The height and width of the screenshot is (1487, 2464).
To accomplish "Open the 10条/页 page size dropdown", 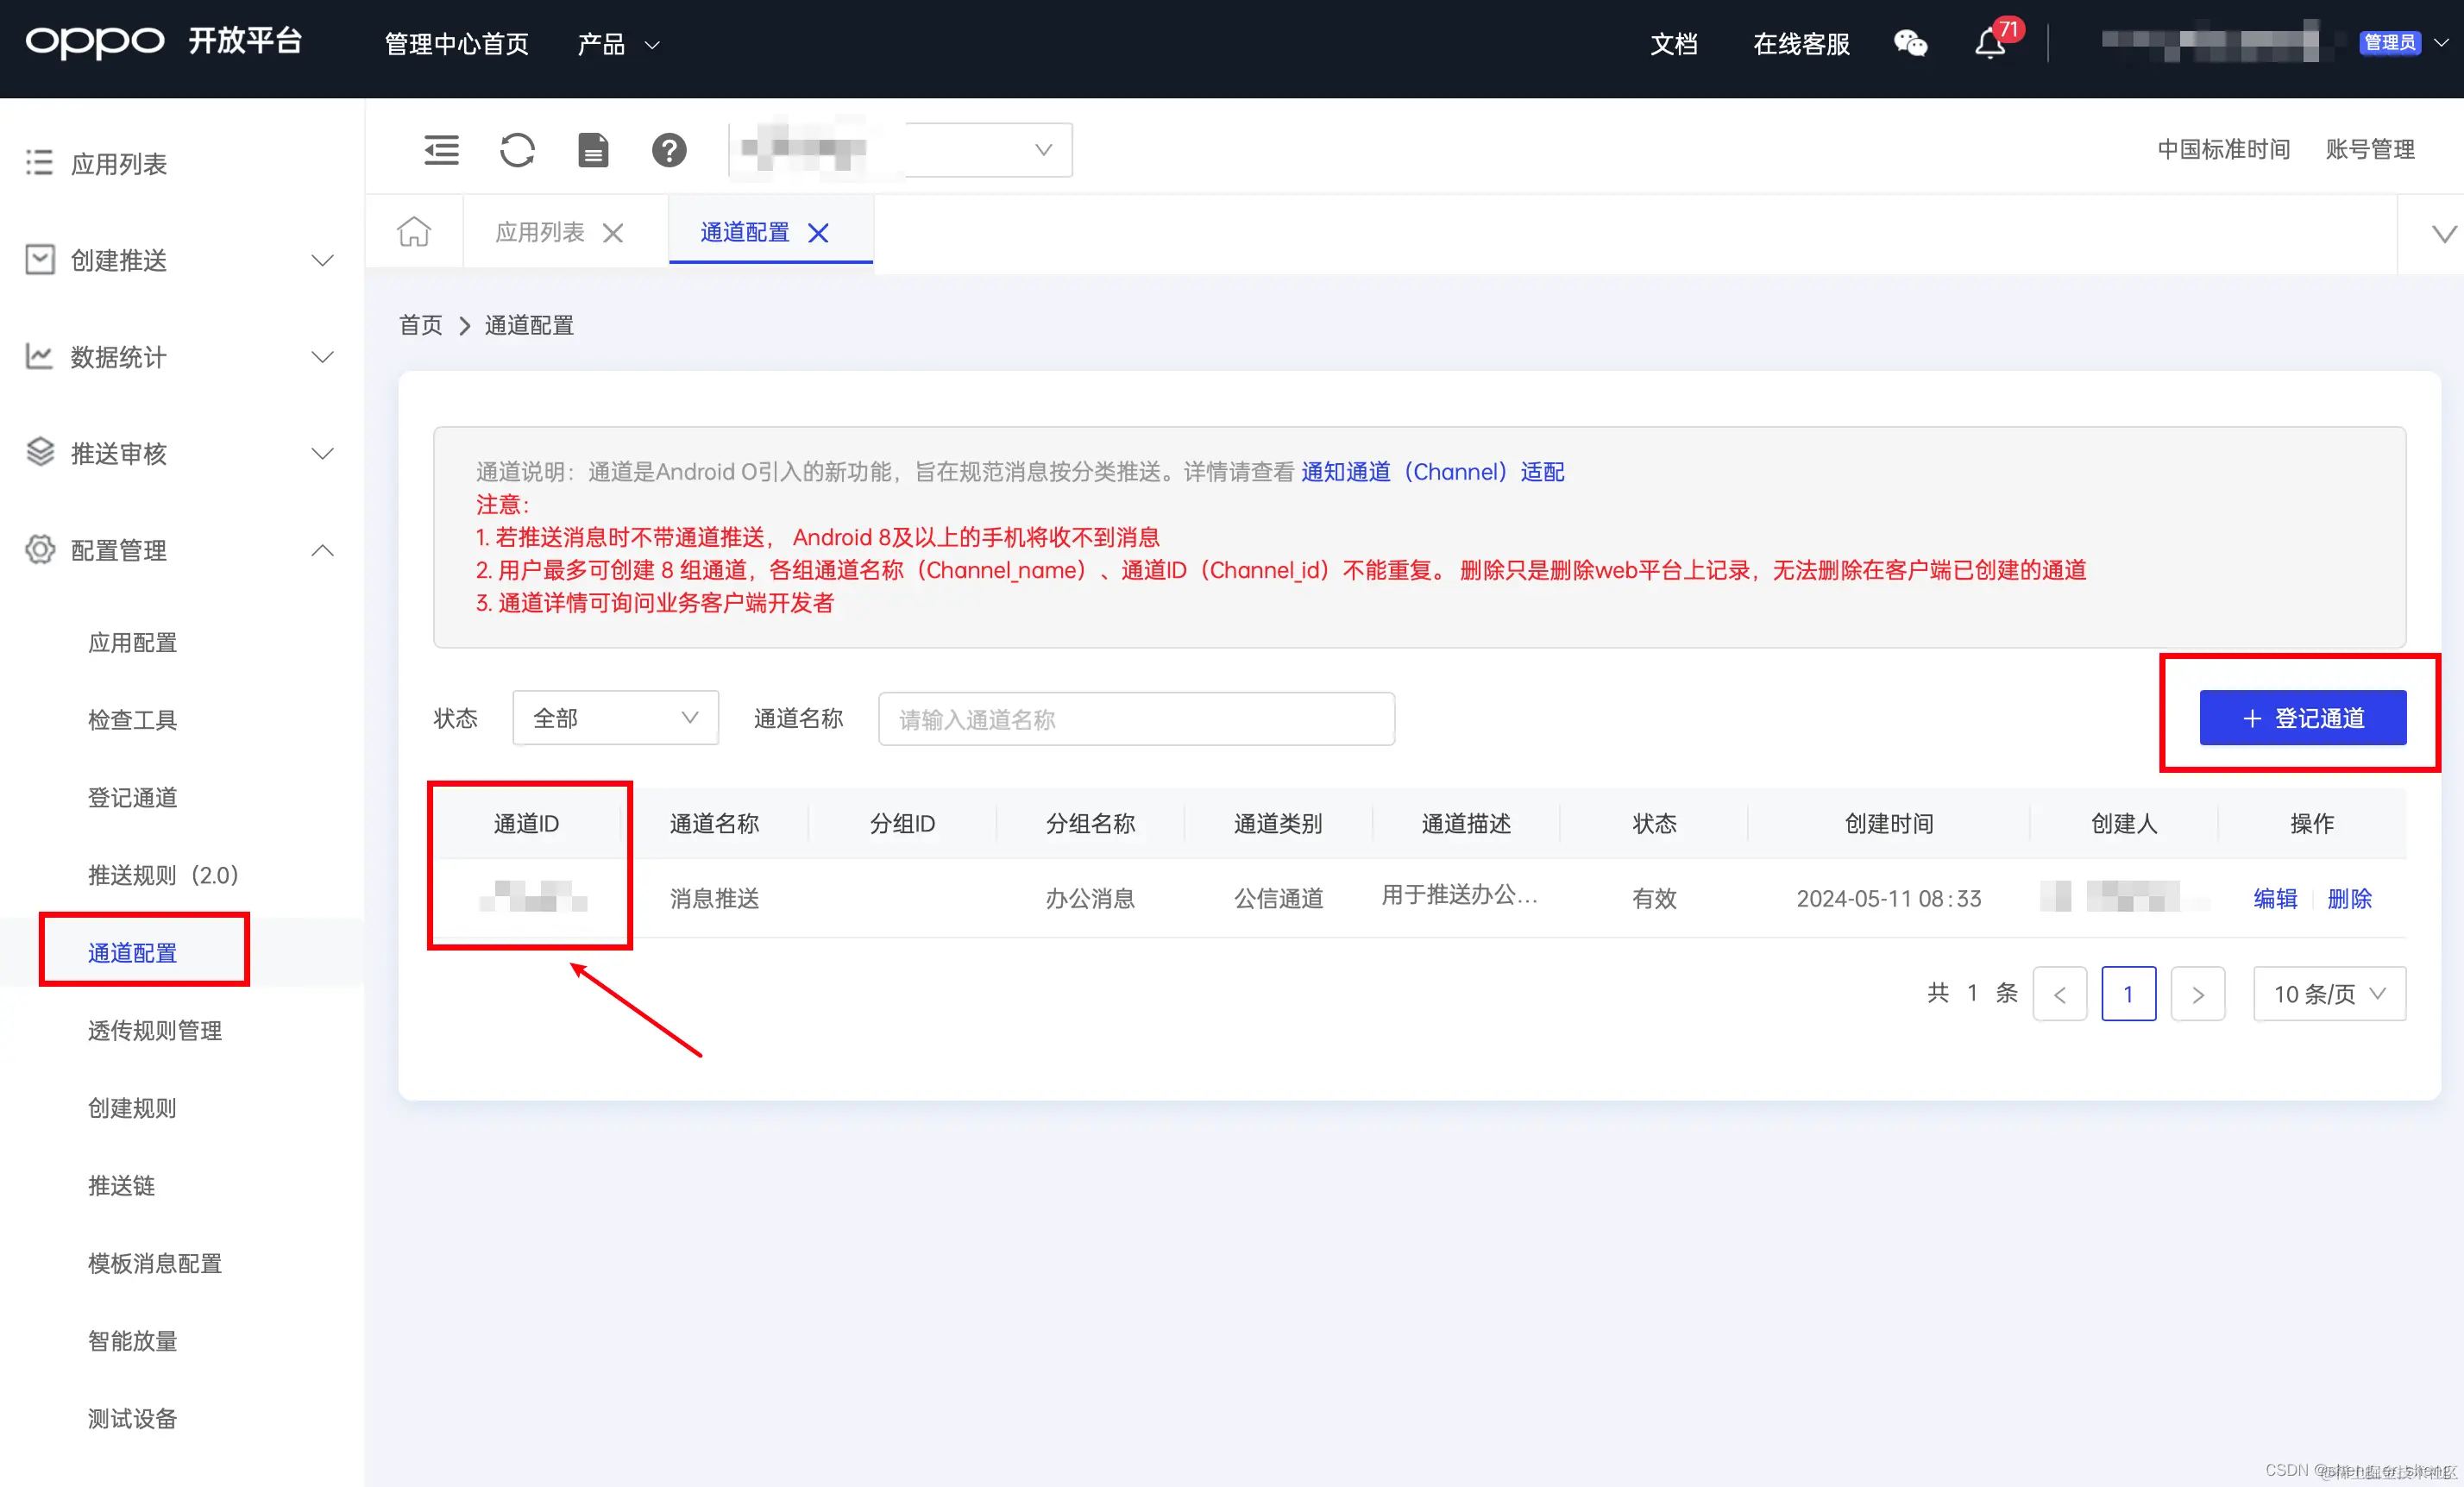I will 2329,993.
